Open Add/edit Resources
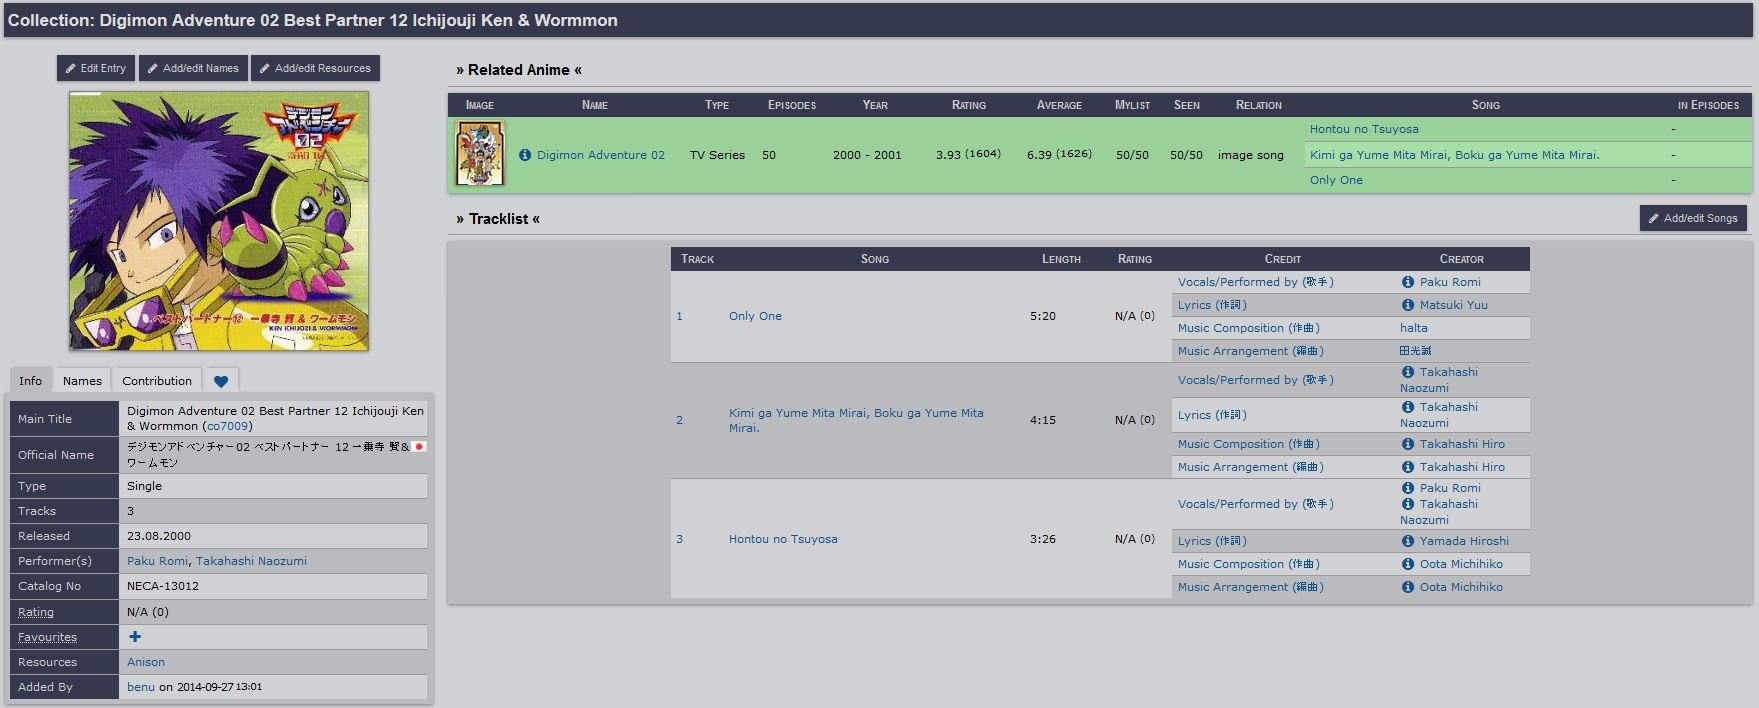 coord(315,68)
